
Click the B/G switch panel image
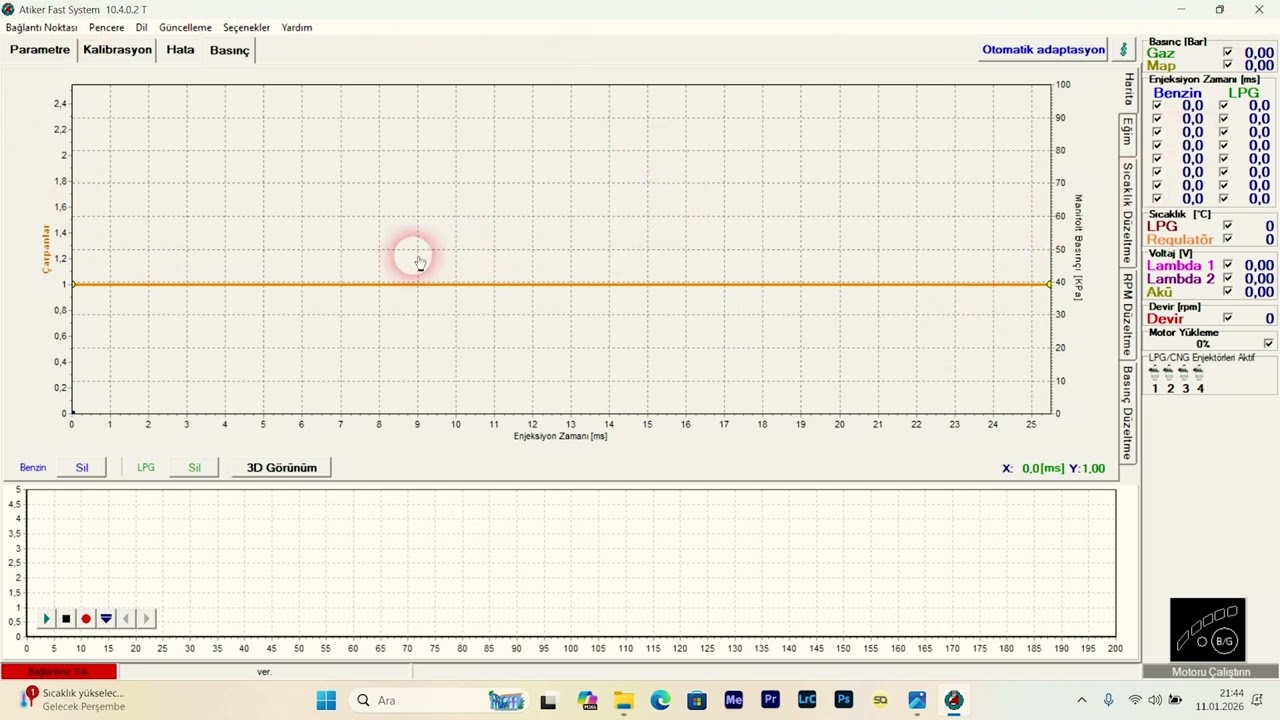click(1208, 630)
